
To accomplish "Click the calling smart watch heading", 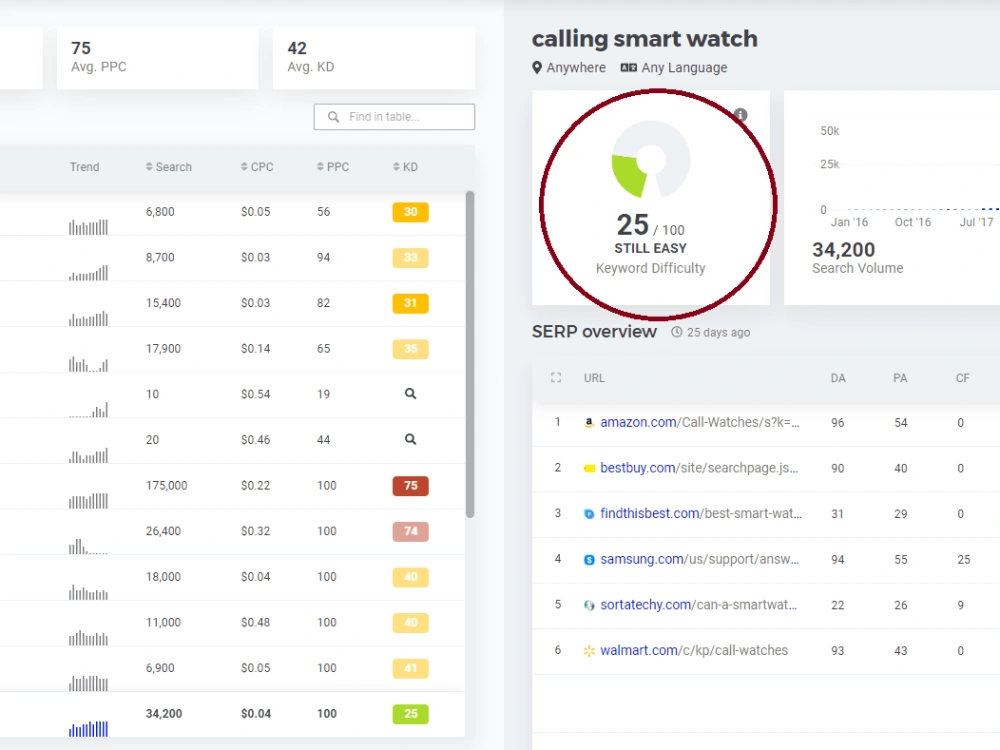I will 645,39.
